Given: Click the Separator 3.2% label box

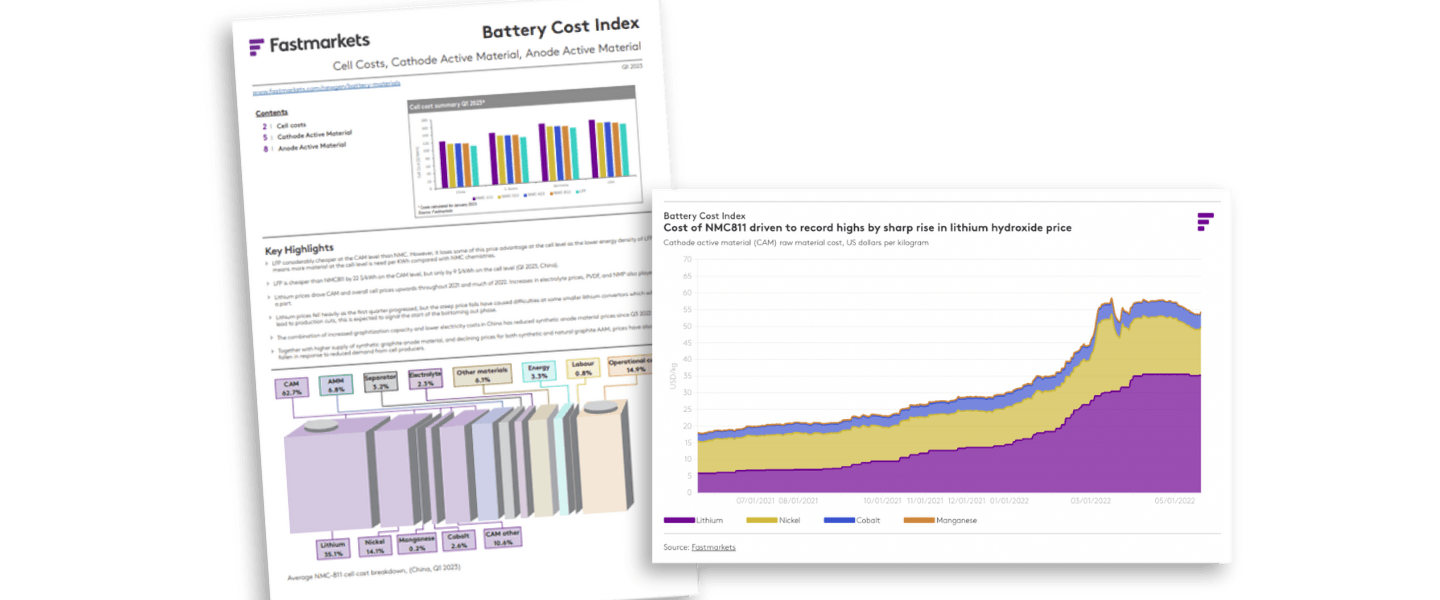Looking at the screenshot, I should 380,384.
